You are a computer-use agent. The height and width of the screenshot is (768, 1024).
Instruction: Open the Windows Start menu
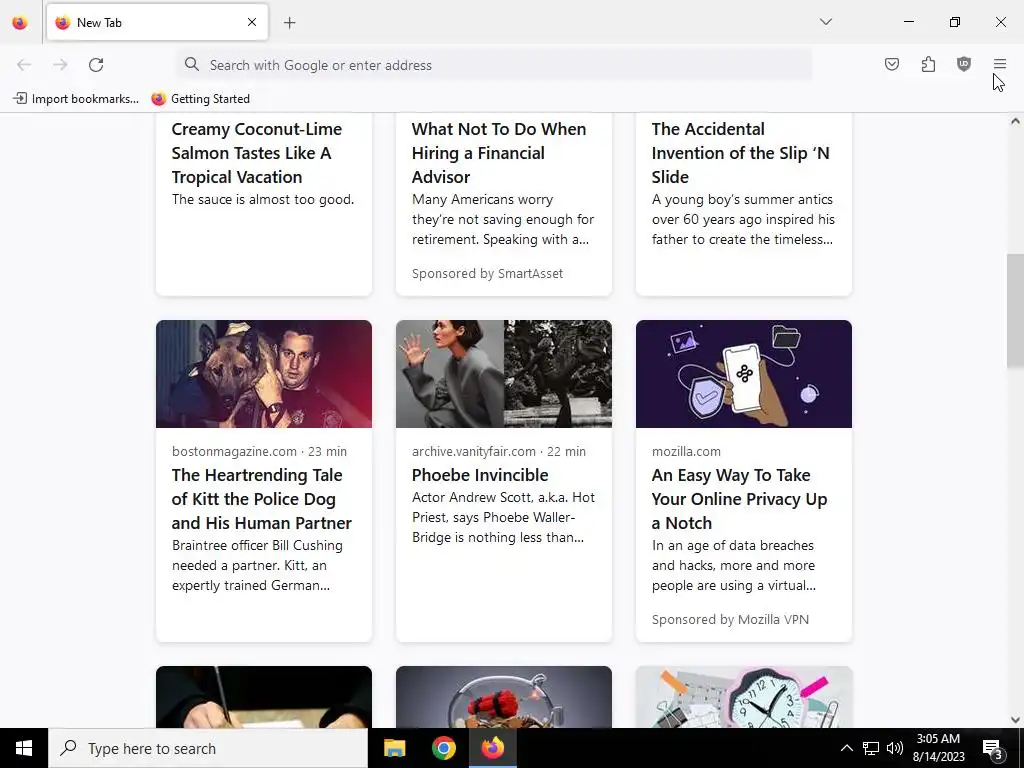[x=24, y=748]
